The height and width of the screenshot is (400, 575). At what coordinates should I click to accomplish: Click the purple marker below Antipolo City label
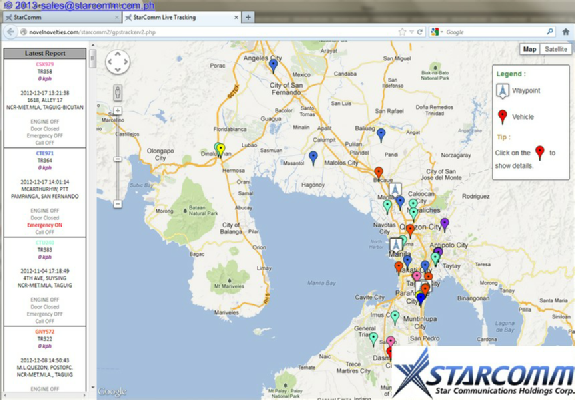[438, 252]
